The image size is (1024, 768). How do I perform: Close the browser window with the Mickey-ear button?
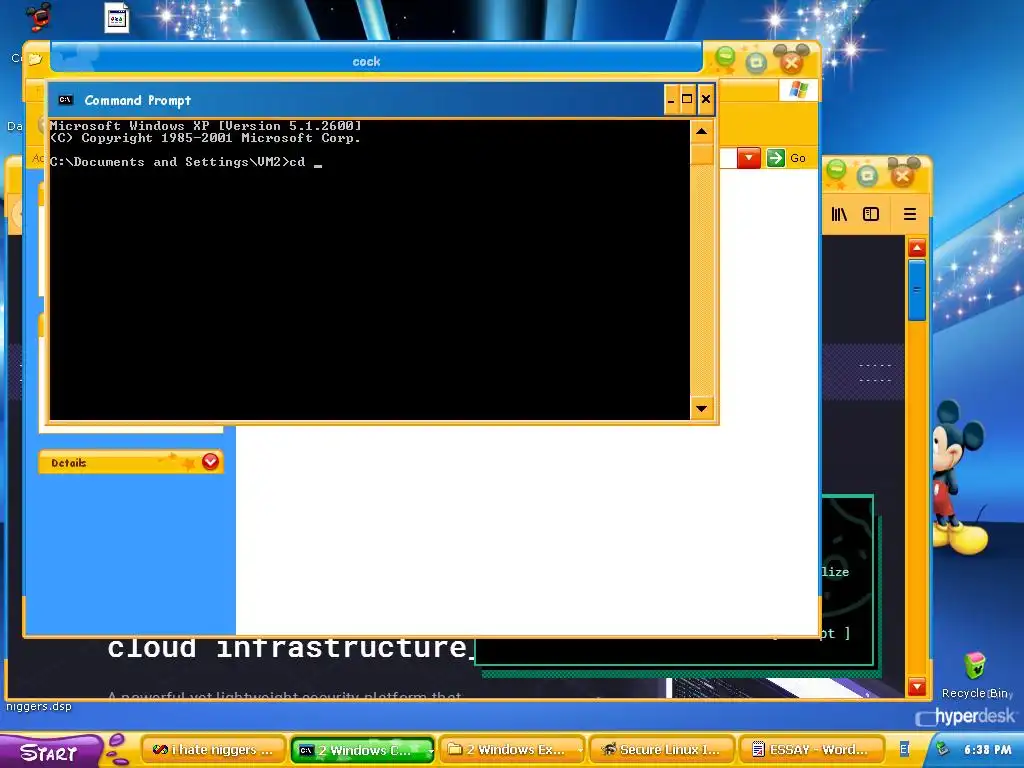(903, 174)
